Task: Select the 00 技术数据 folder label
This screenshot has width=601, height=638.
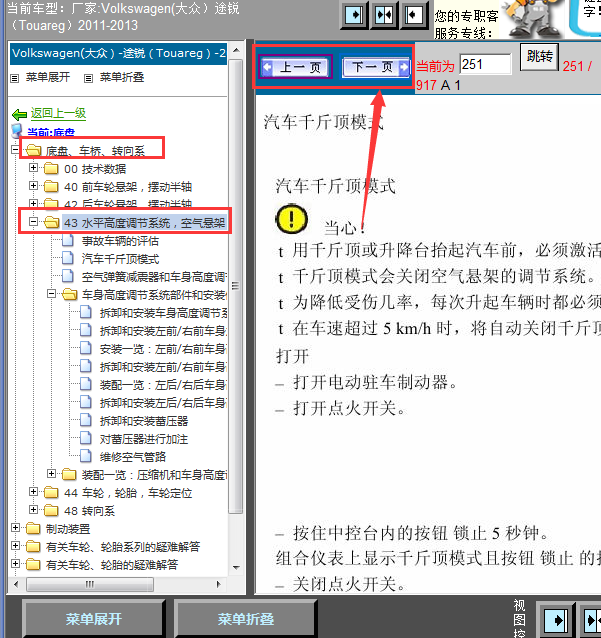Action: click(x=95, y=169)
